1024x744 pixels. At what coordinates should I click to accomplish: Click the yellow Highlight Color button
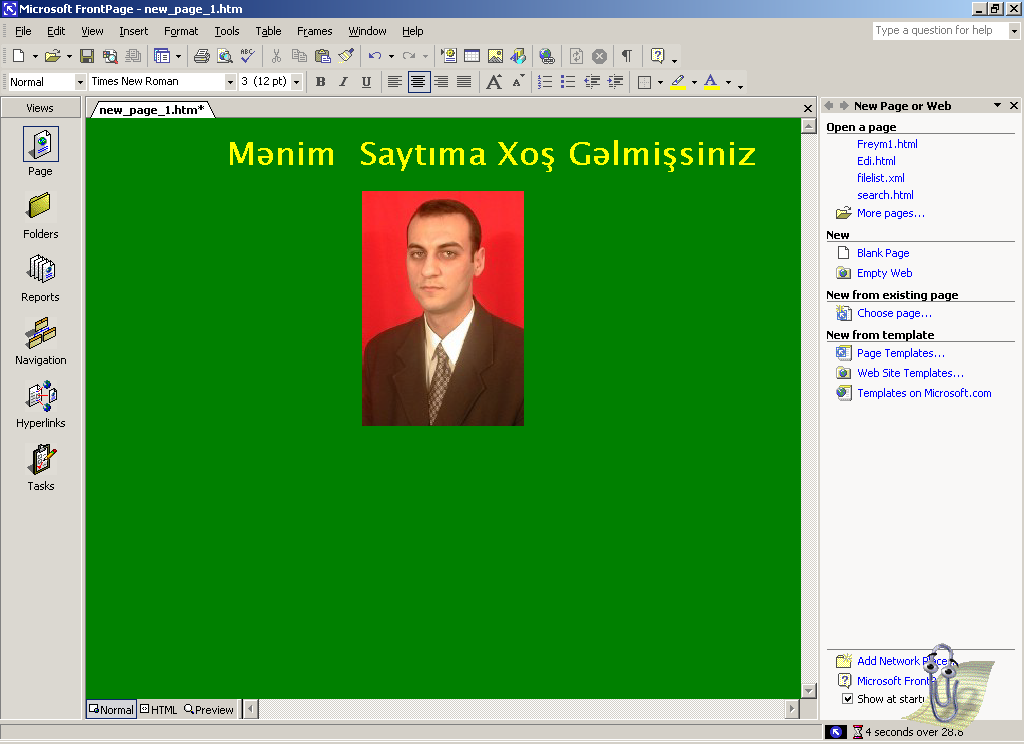pos(679,82)
